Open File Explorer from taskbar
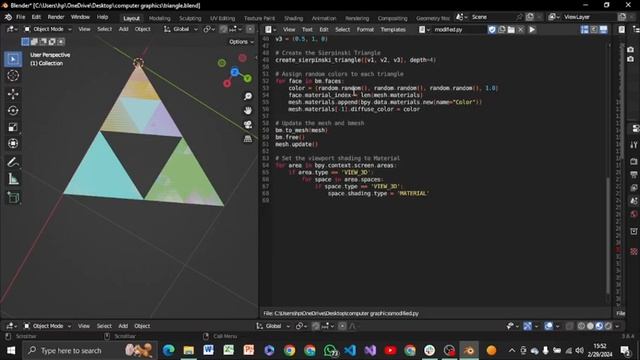Viewport: 640px width, 360px height. pos(188,350)
